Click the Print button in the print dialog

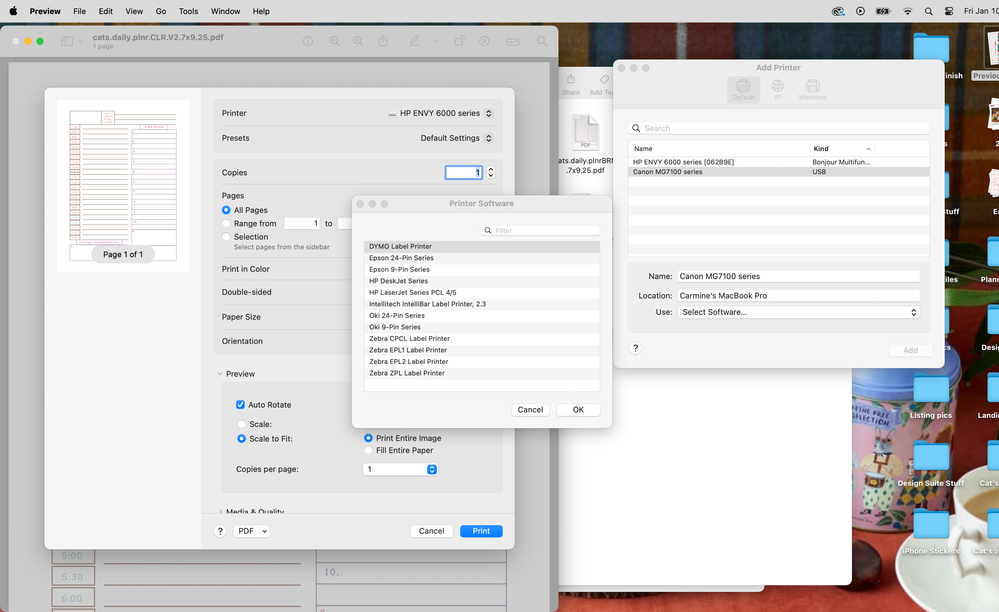click(x=481, y=531)
